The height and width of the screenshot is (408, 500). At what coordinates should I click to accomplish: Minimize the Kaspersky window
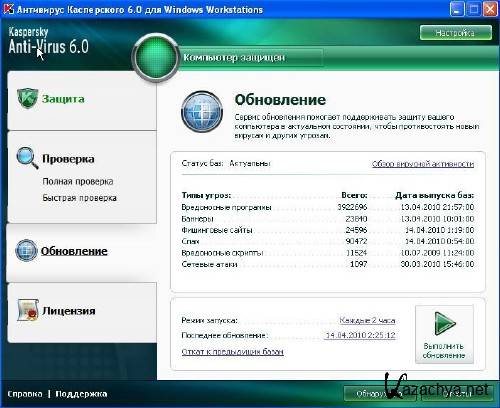coord(457,9)
